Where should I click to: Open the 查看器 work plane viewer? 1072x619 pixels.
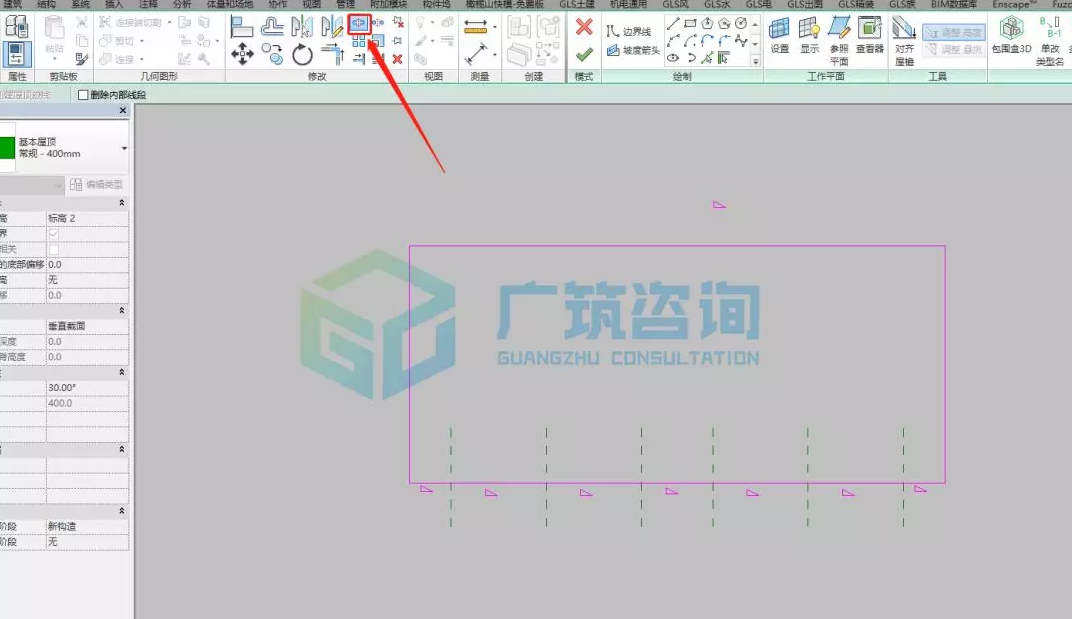tap(870, 36)
